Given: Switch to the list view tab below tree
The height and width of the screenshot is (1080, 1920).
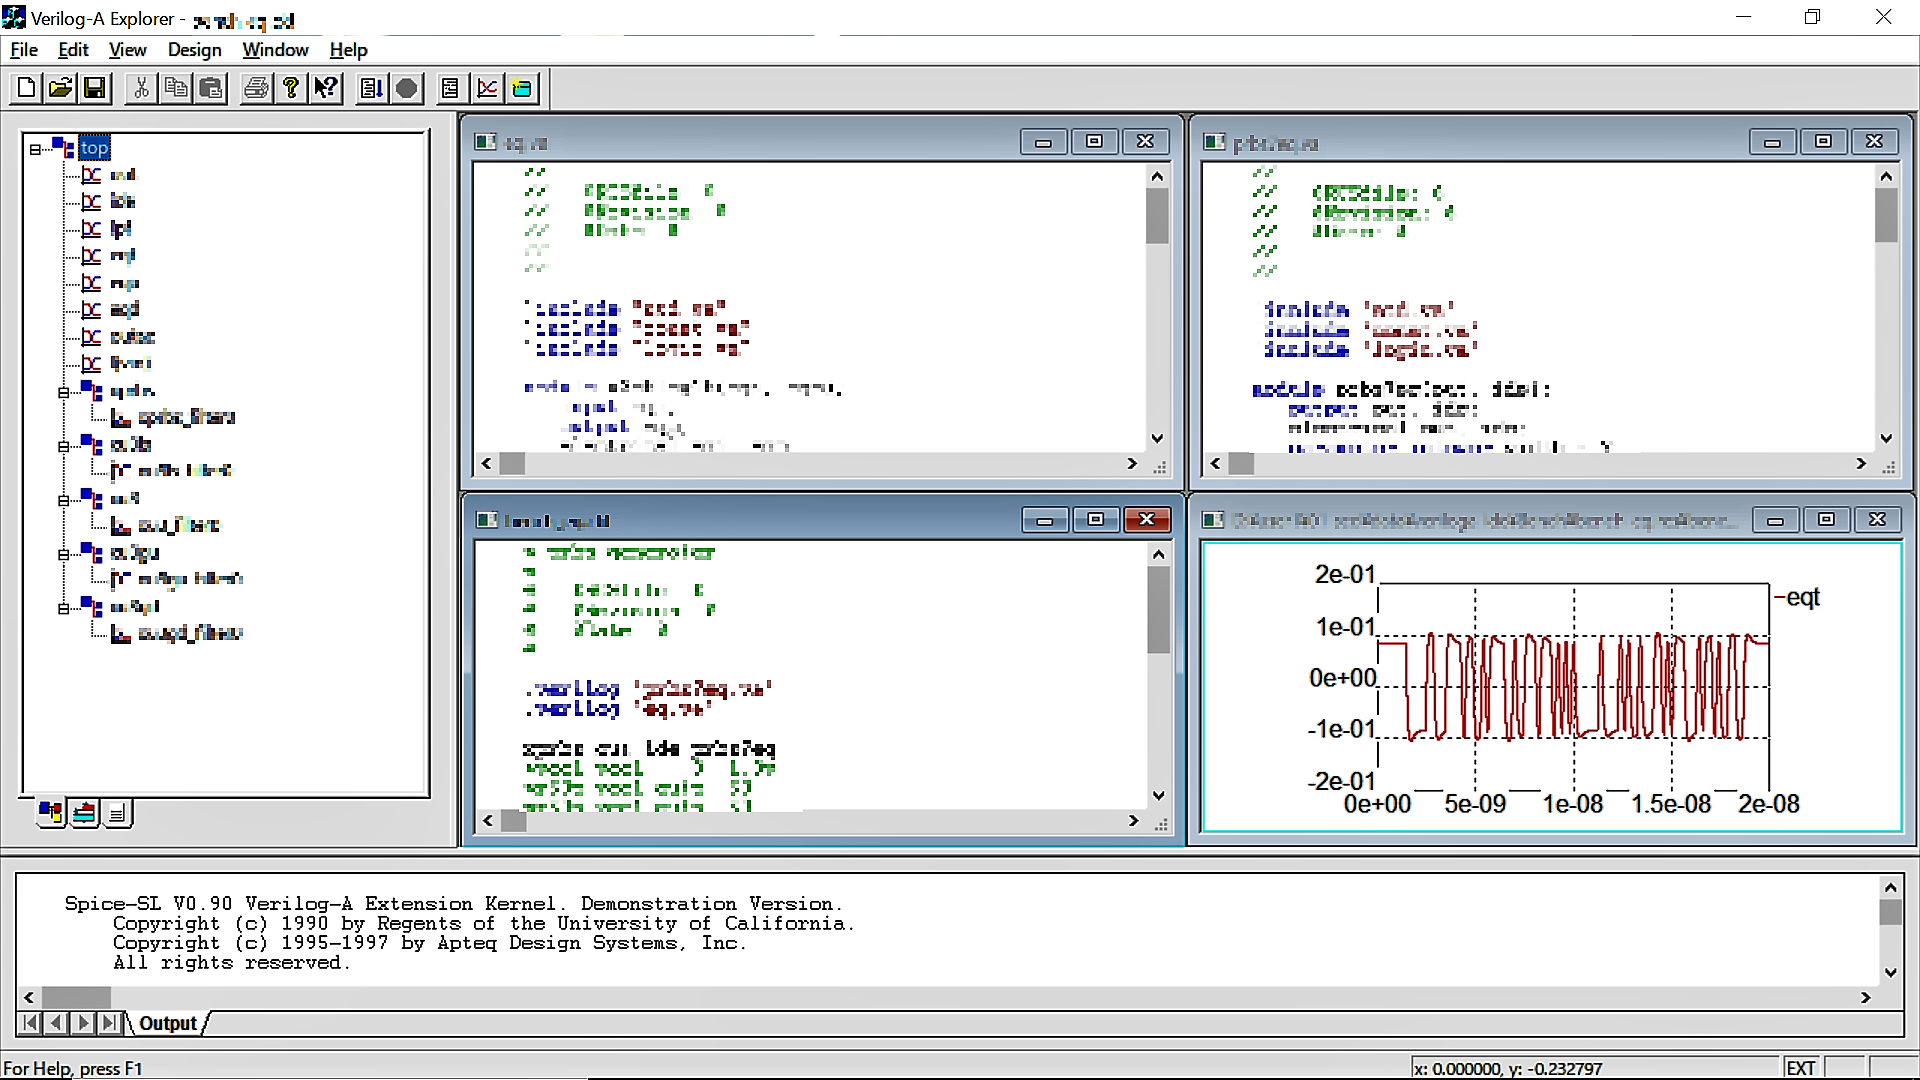Looking at the screenshot, I should [117, 813].
